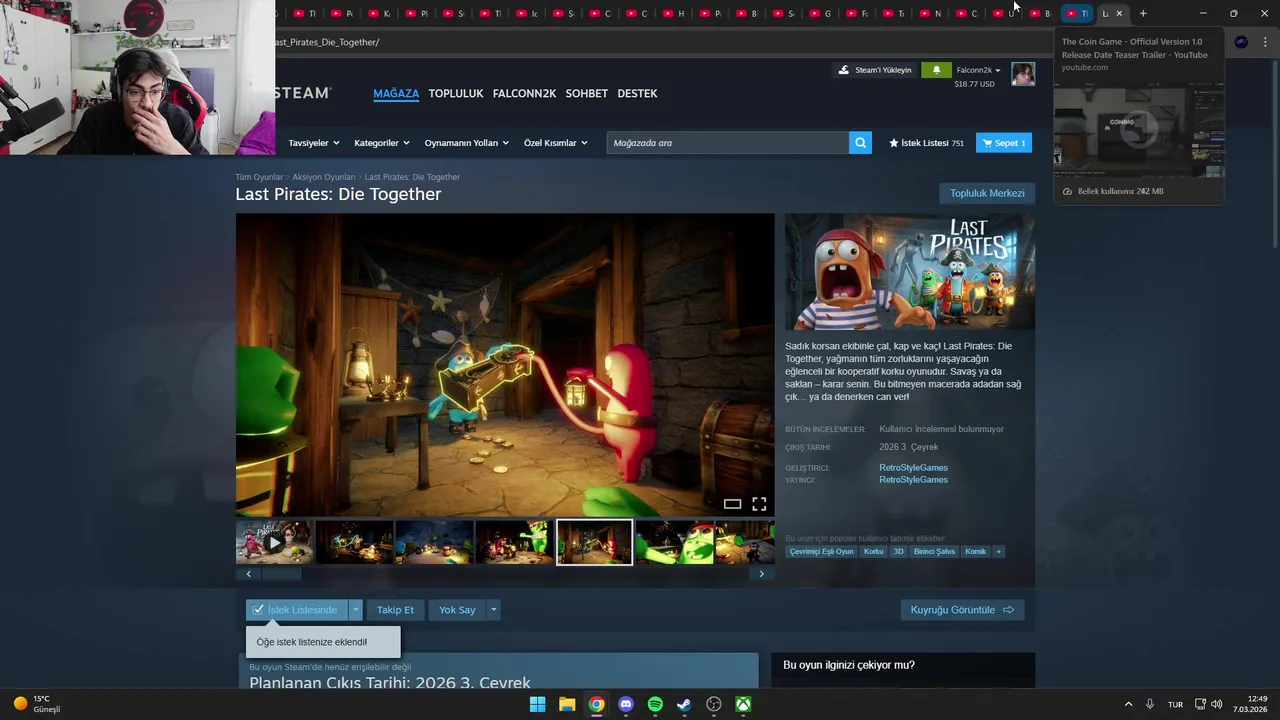Open the taskbar clock showing 12:49
Viewport: 1280px width, 720px height.
1250,704
